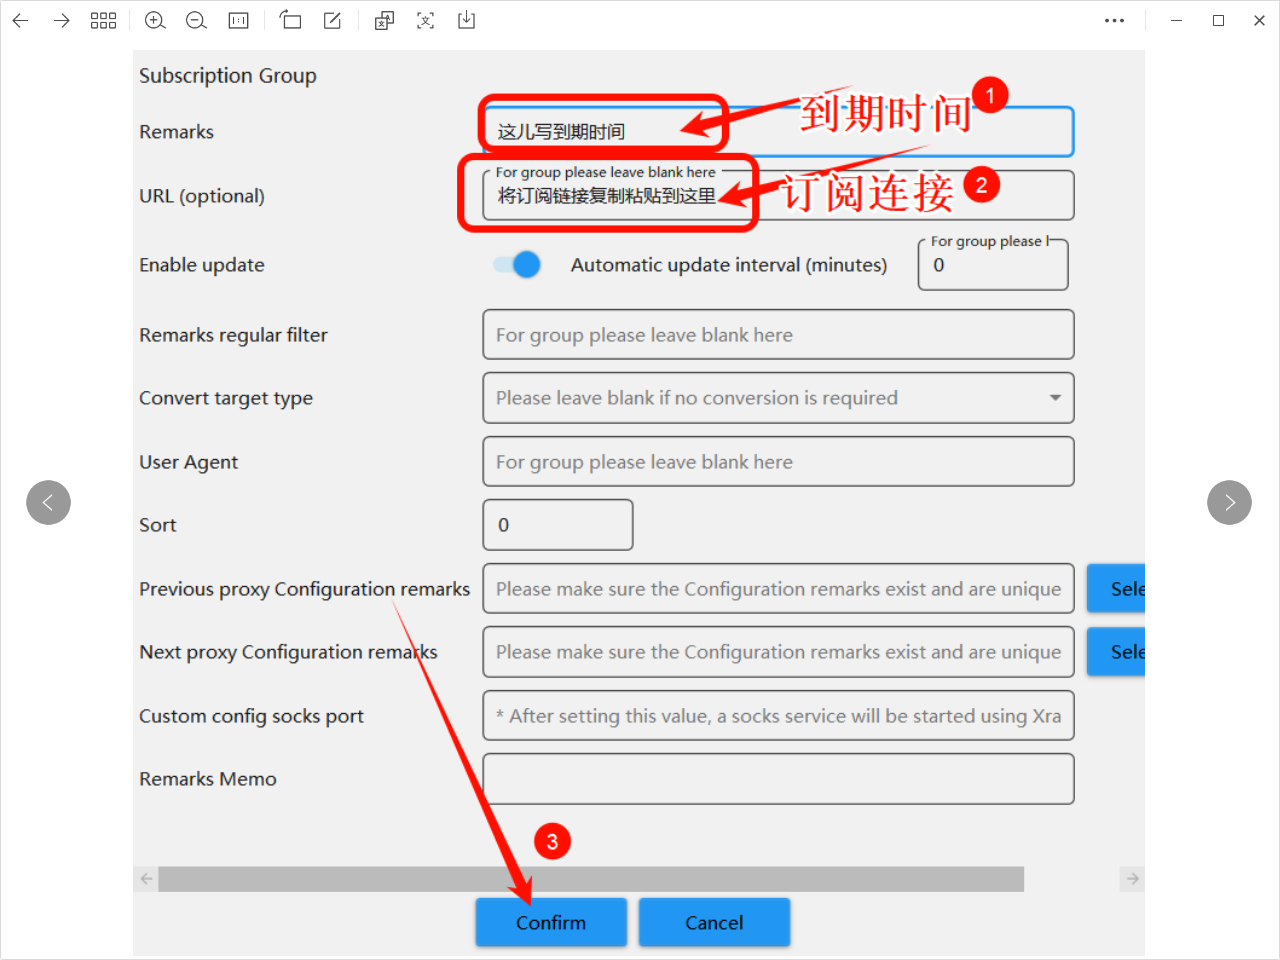This screenshot has height=960, width=1280.
Task: Show image at actual 1:1 size
Action: coord(238,20)
